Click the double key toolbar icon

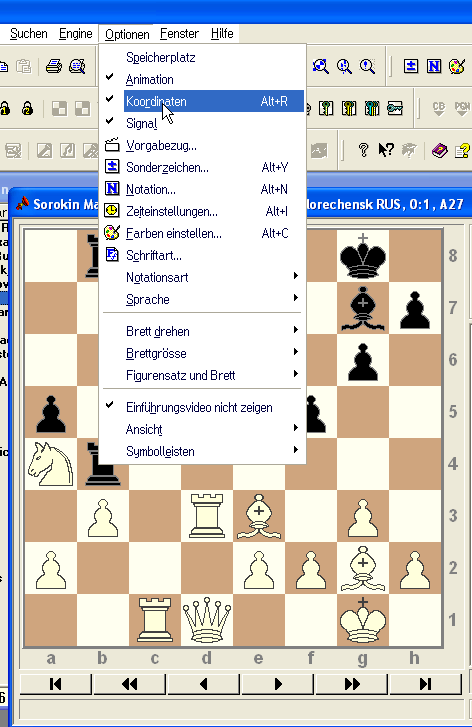point(349,108)
